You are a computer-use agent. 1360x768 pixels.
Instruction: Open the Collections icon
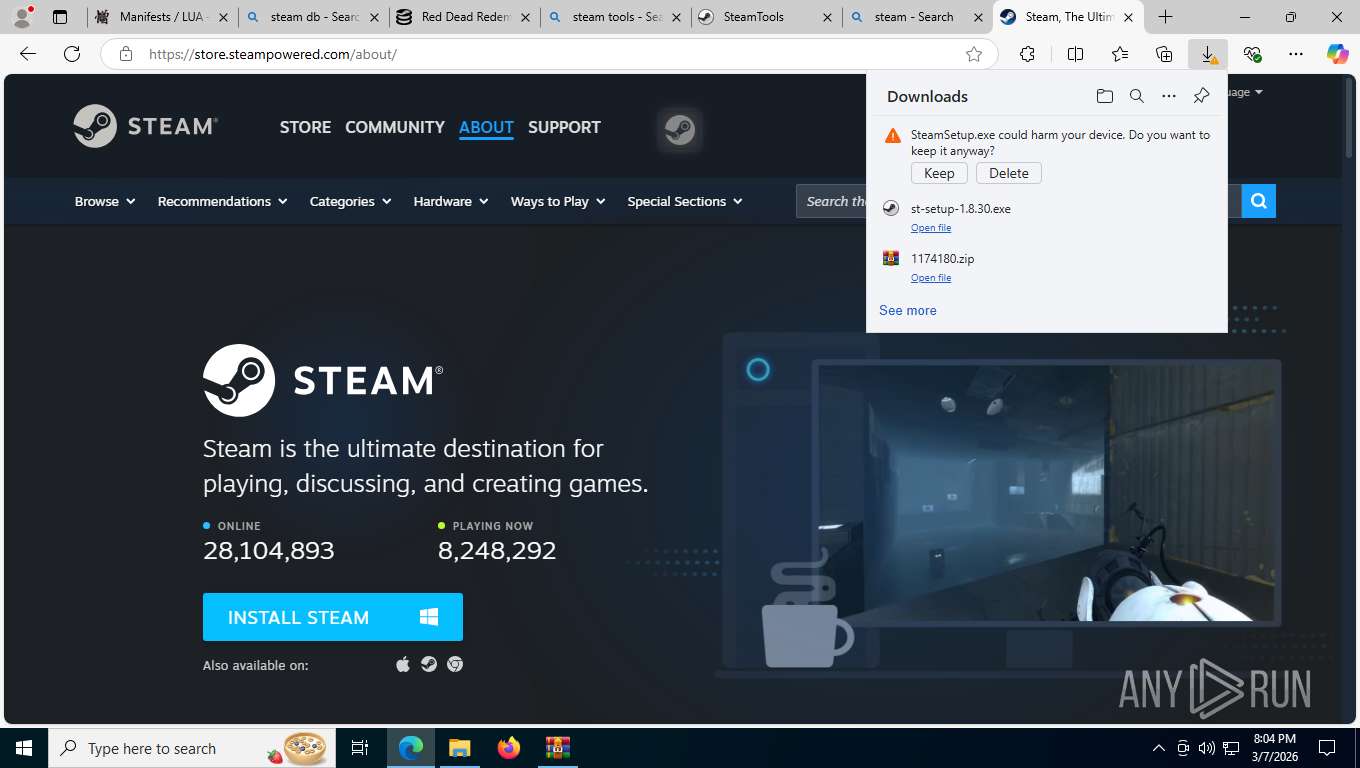1164,54
